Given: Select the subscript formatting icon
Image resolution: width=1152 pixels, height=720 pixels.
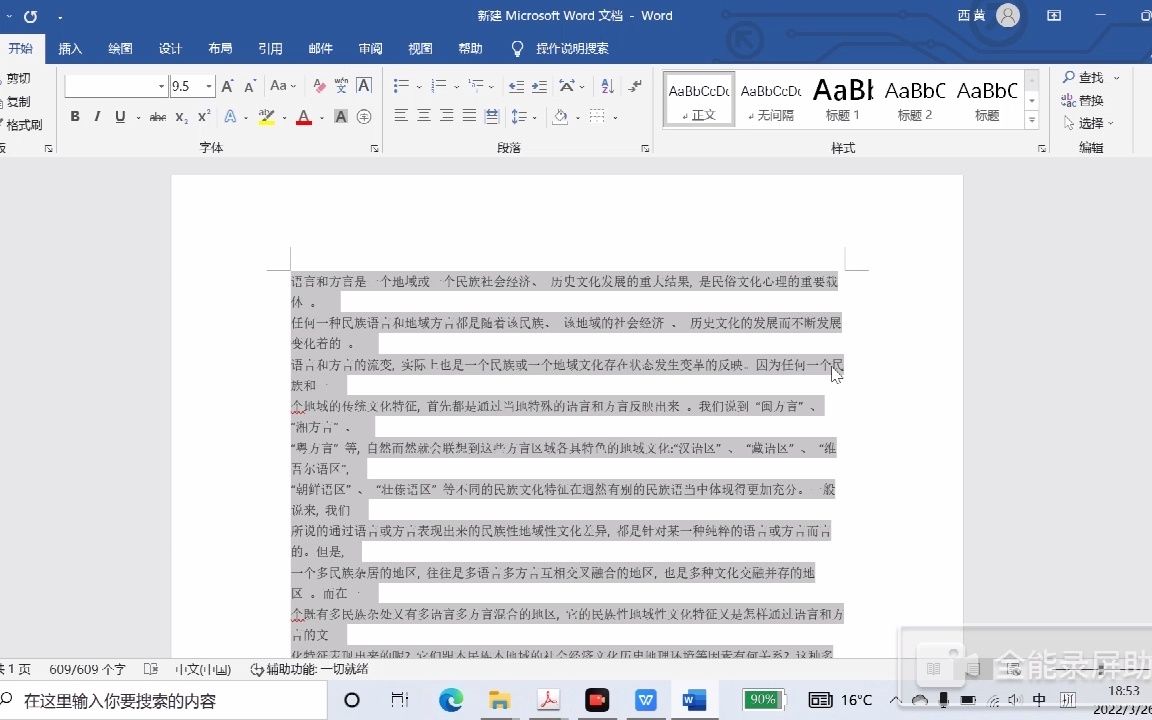Looking at the screenshot, I should [x=181, y=117].
